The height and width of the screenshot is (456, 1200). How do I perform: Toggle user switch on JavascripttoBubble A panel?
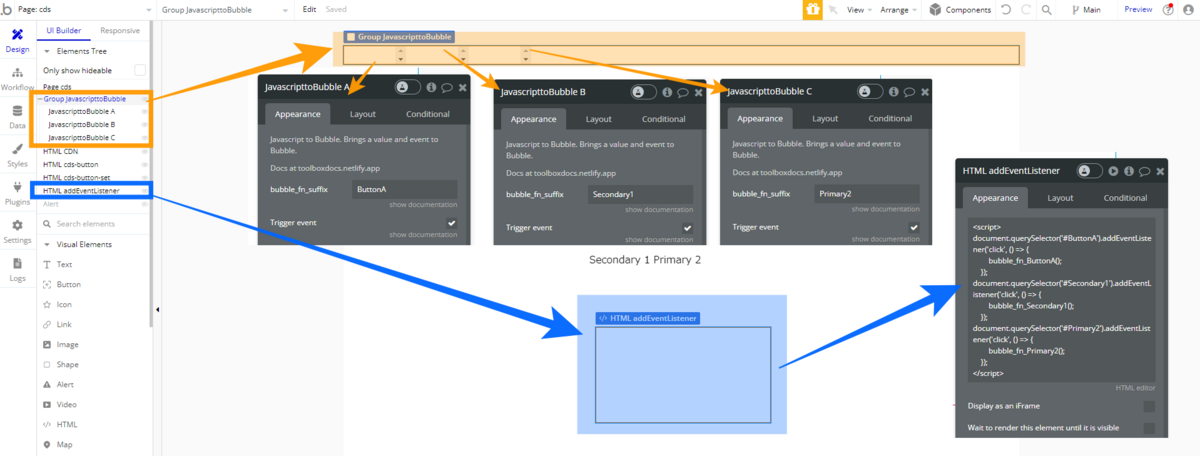407,87
